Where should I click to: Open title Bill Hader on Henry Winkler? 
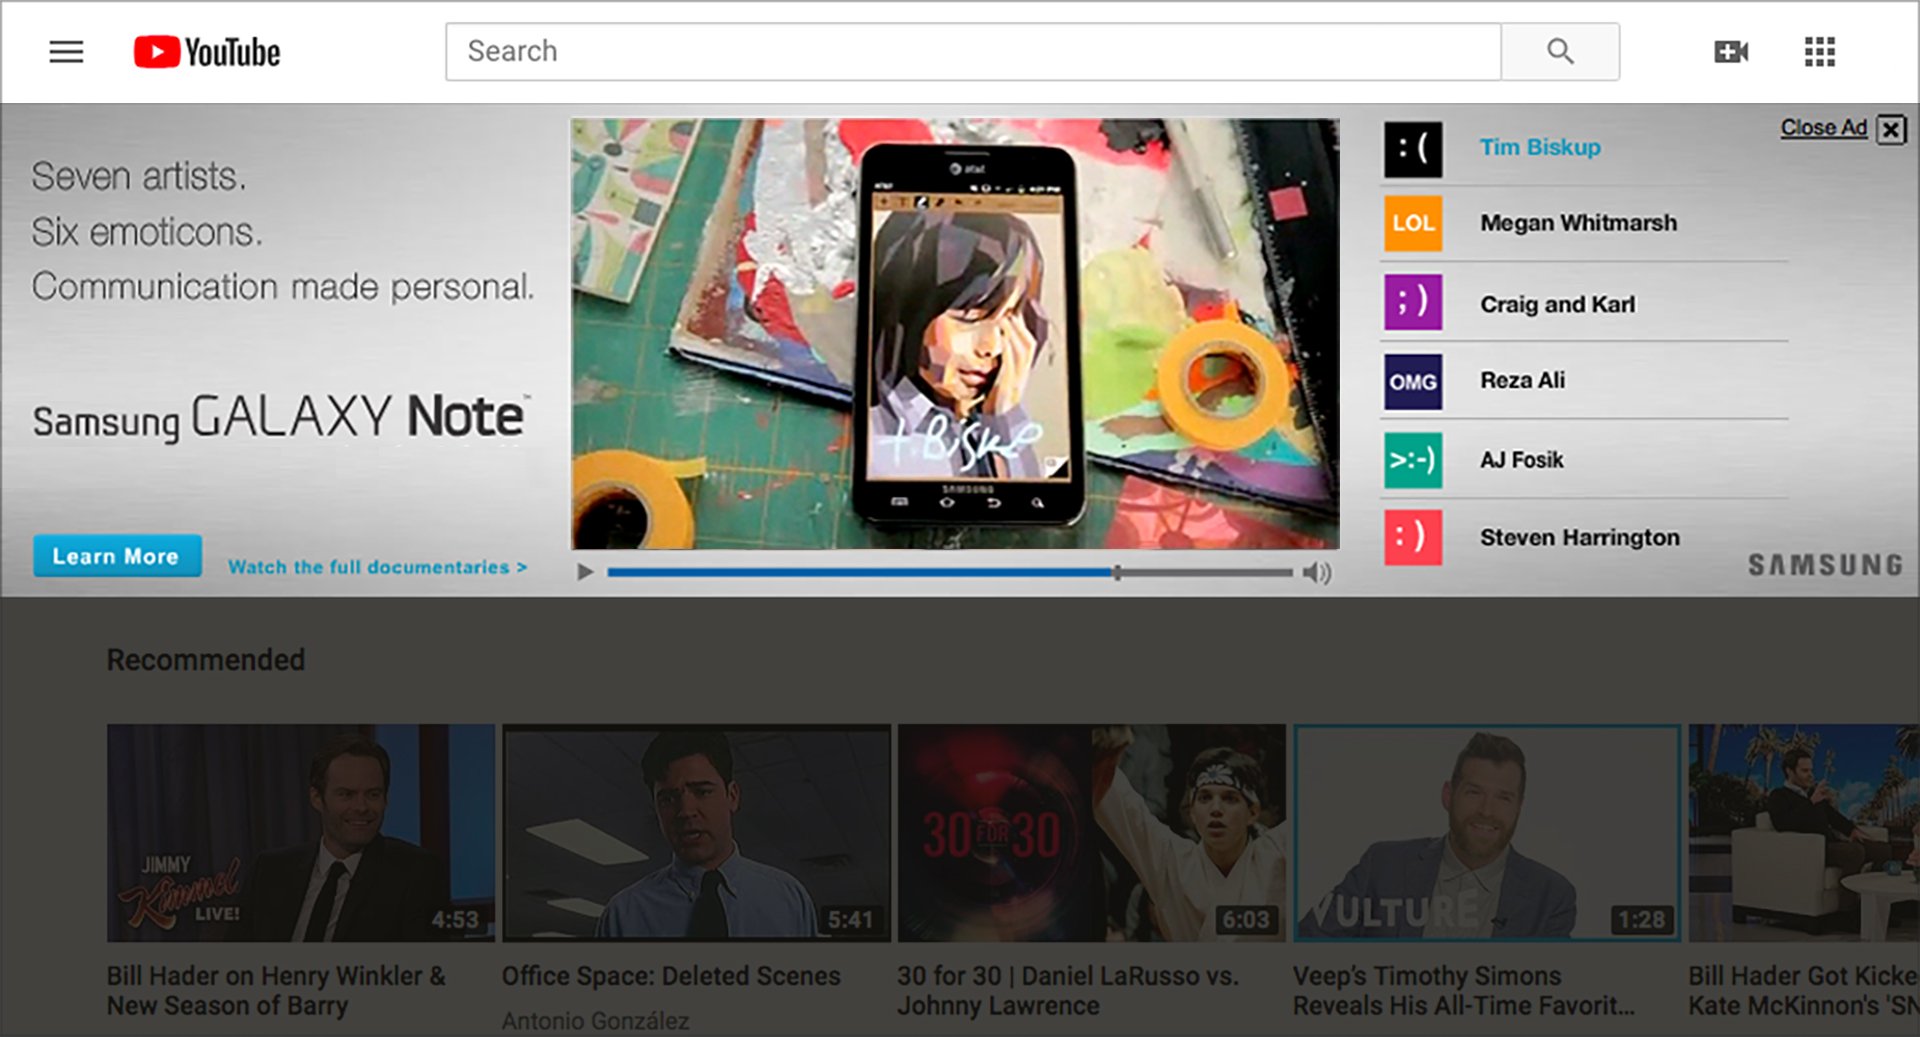click(x=276, y=991)
